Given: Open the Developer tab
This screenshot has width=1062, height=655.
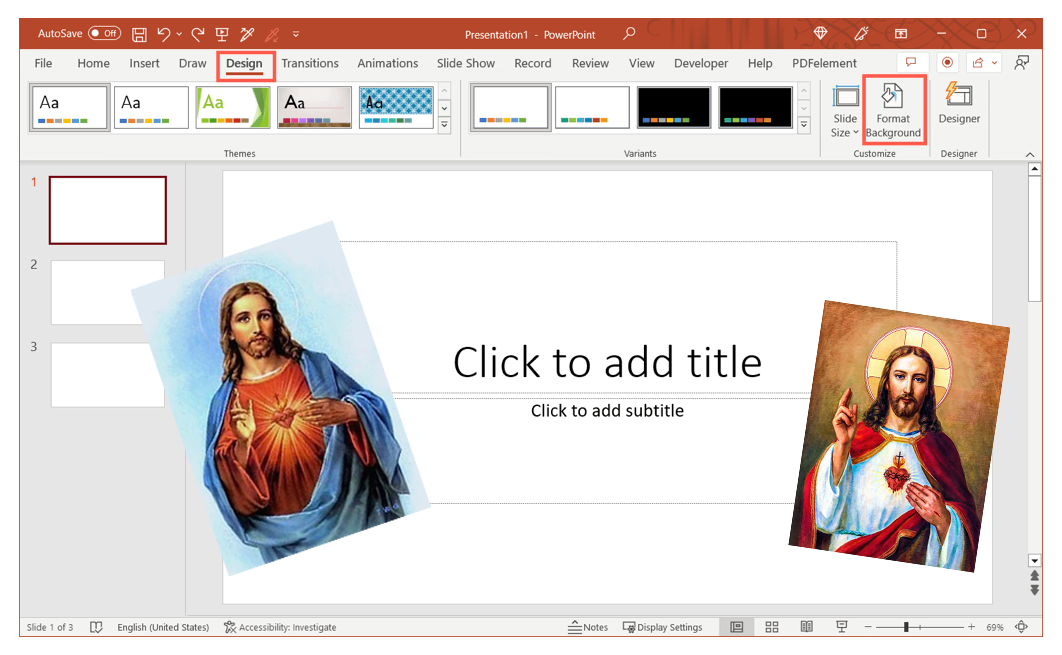Looking at the screenshot, I should click(x=701, y=63).
